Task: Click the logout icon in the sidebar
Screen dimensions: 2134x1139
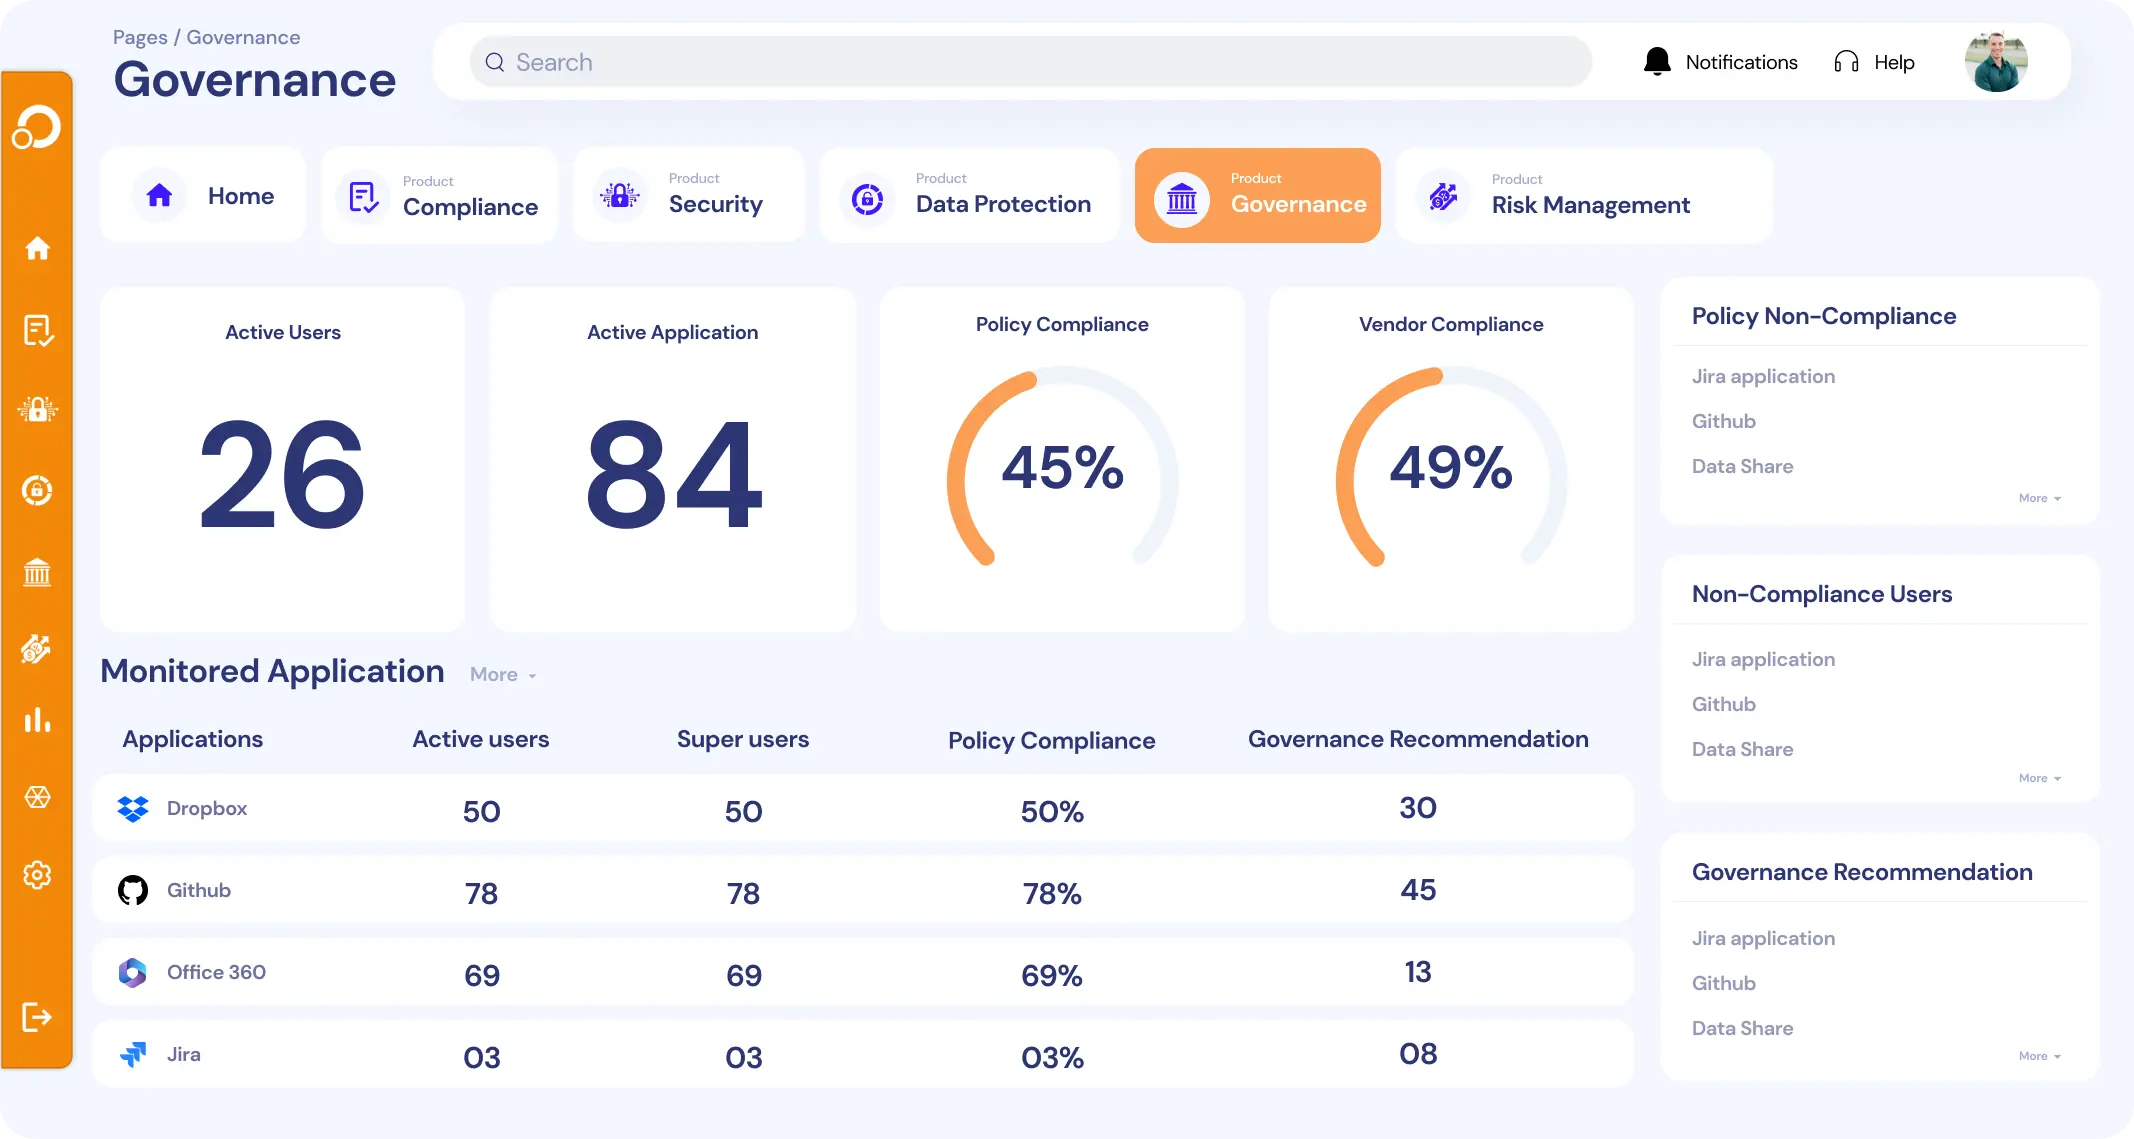Action: pyautogui.click(x=37, y=1017)
